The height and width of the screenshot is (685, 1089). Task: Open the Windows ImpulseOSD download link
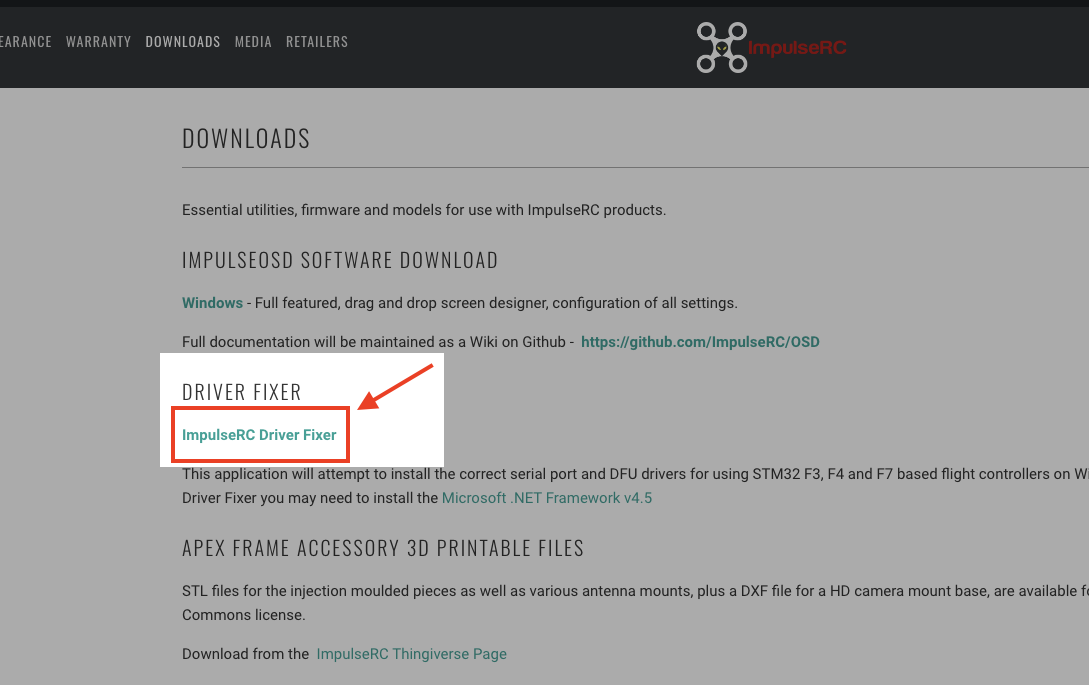click(x=213, y=303)
